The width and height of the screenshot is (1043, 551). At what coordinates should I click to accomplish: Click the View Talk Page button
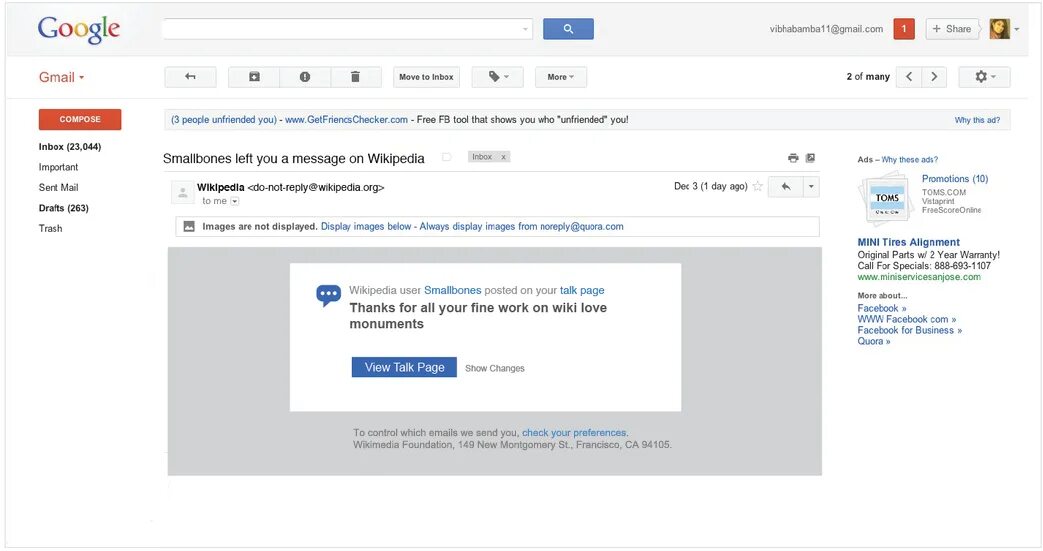coord(404,367)
